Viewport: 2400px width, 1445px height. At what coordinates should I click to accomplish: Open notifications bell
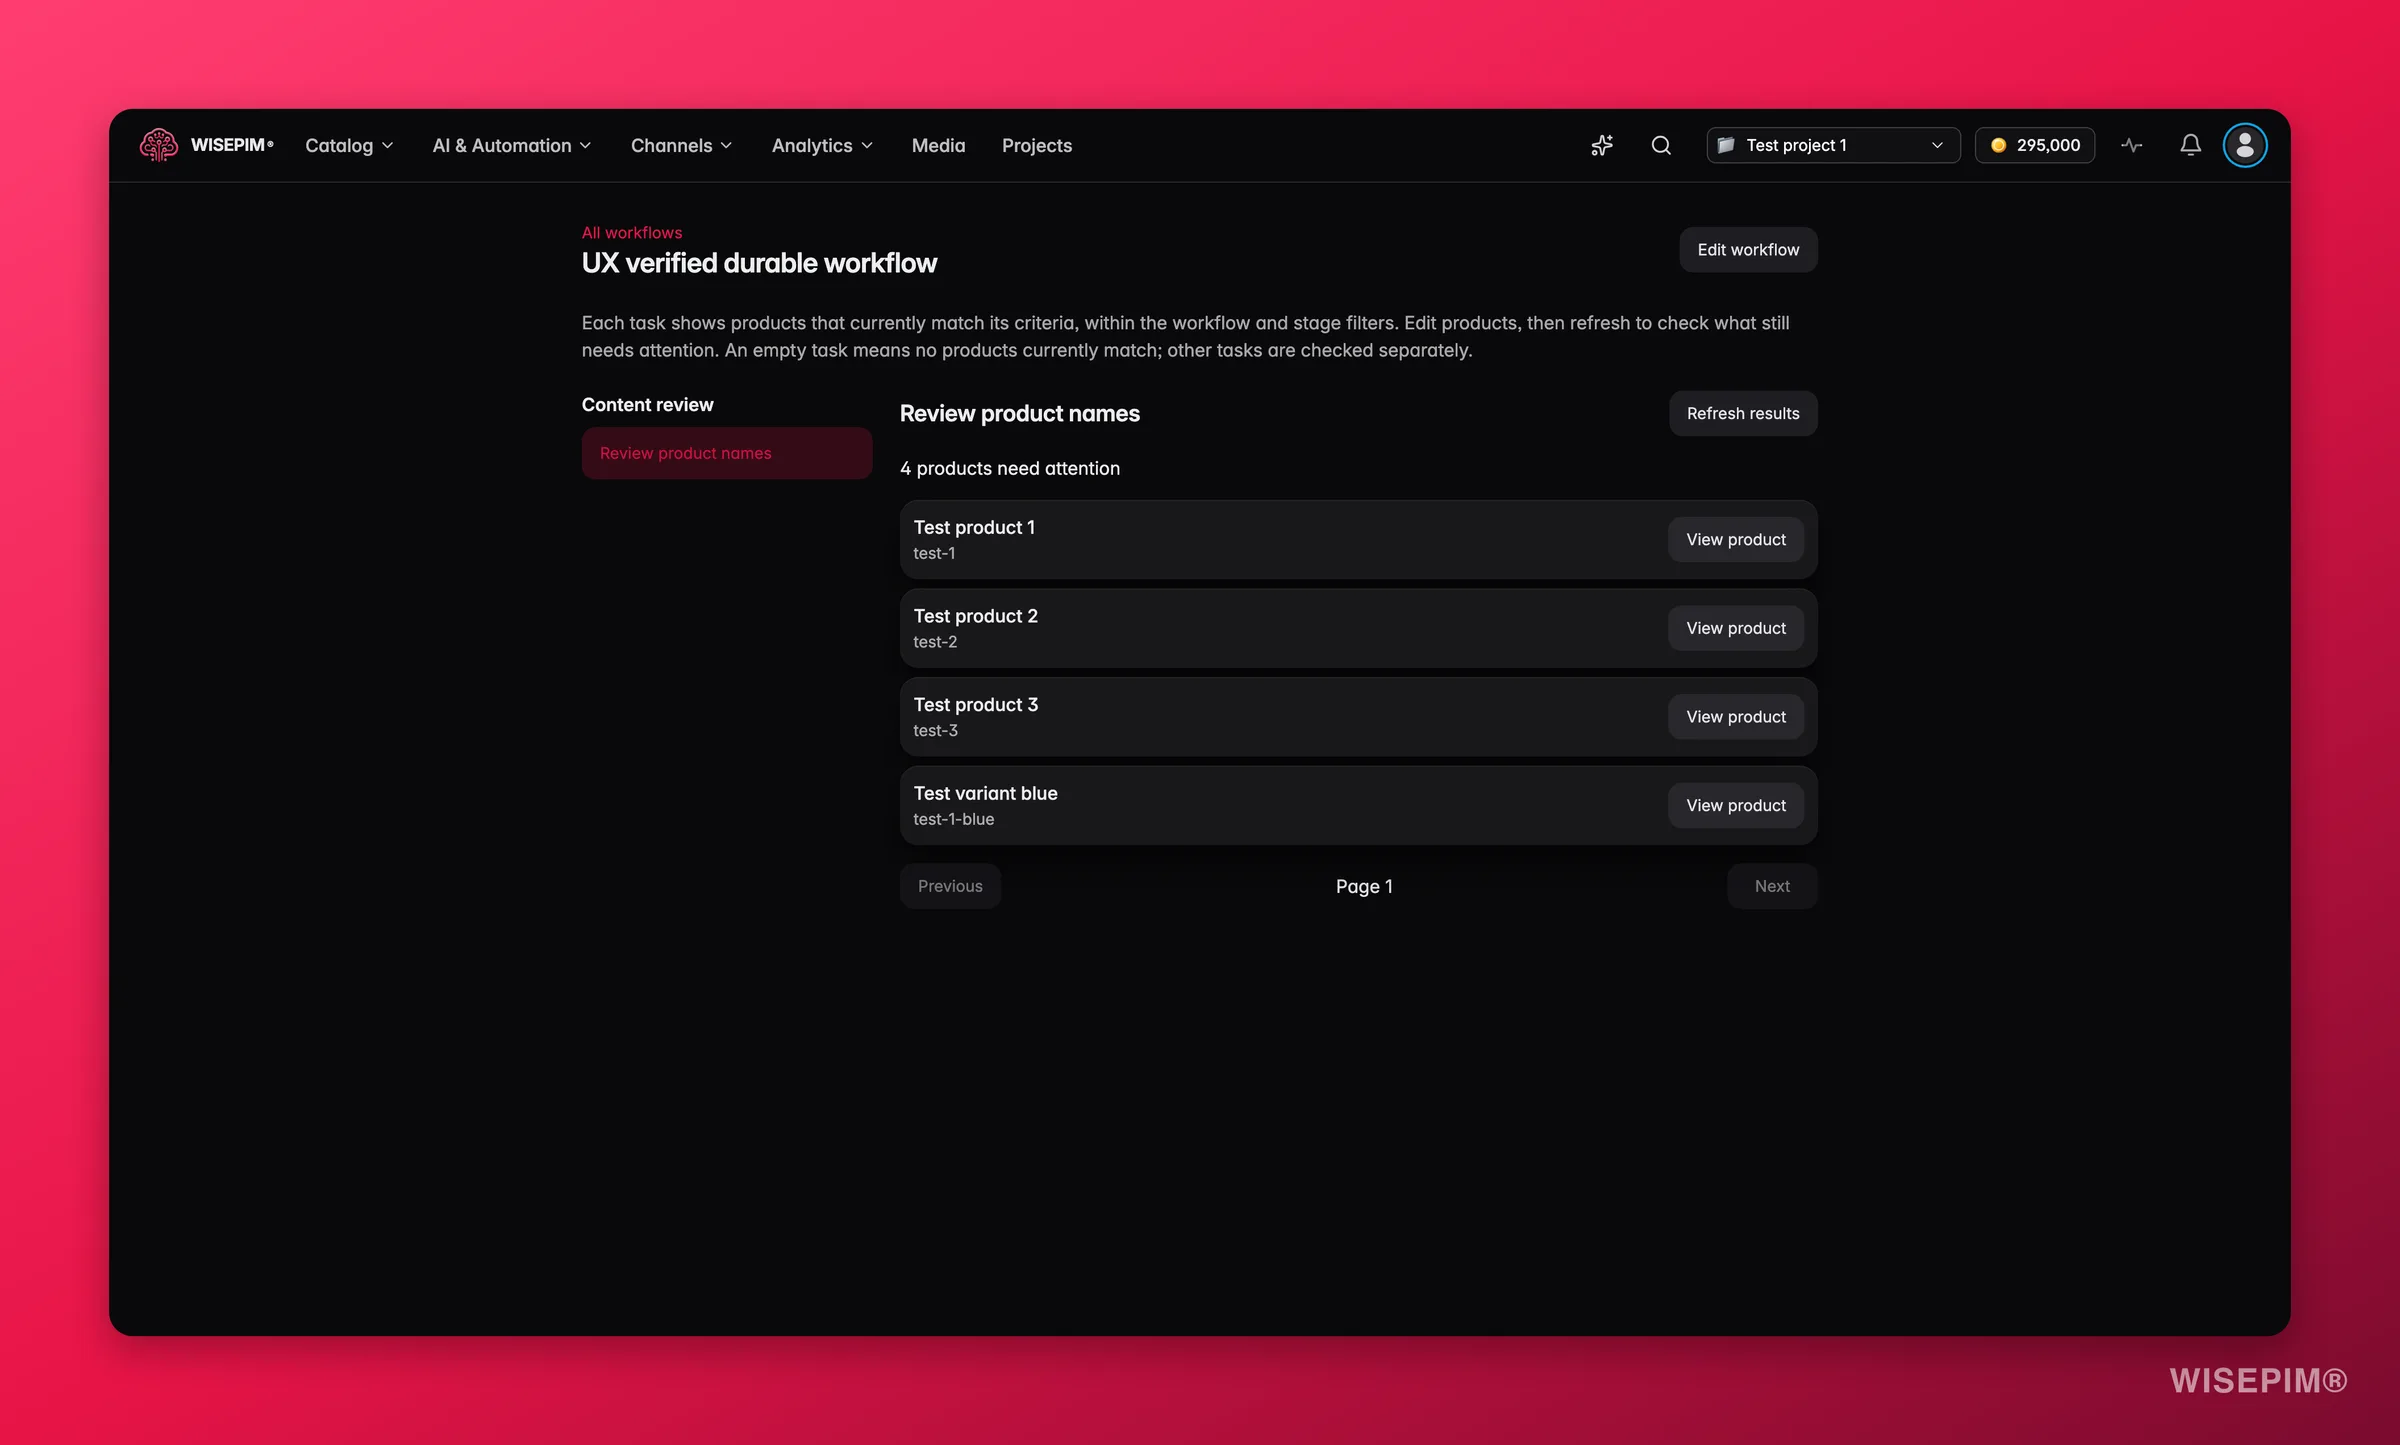tap(2191, 145)
